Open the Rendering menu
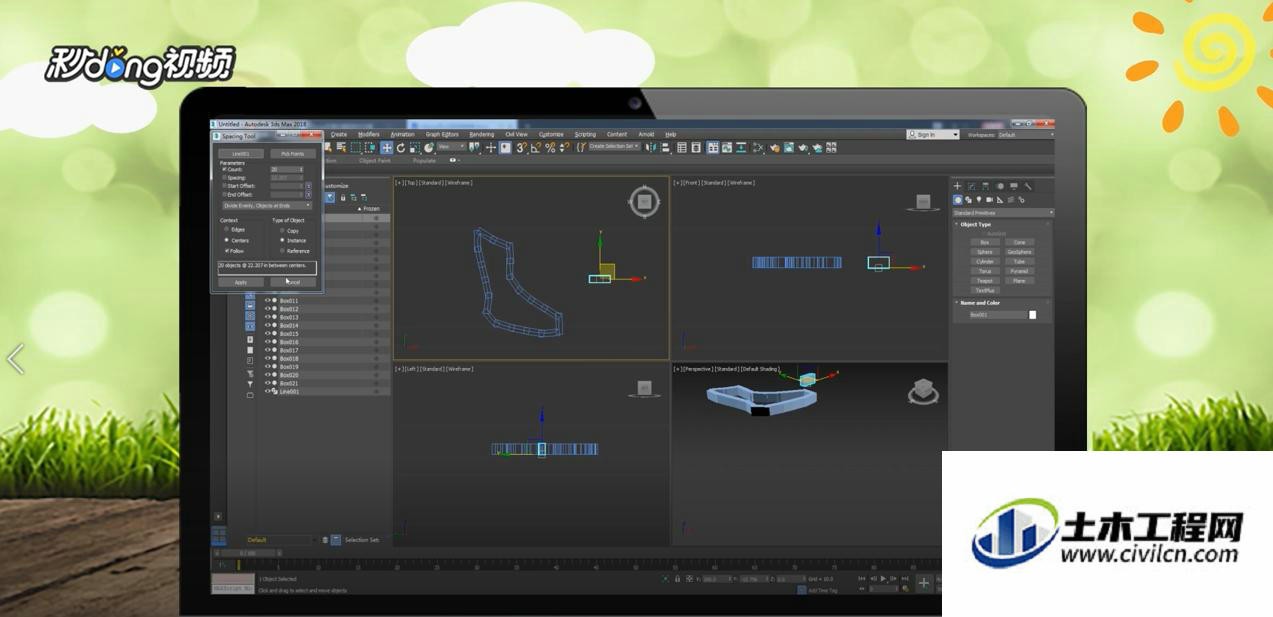1273x617 pixels. 481,134
